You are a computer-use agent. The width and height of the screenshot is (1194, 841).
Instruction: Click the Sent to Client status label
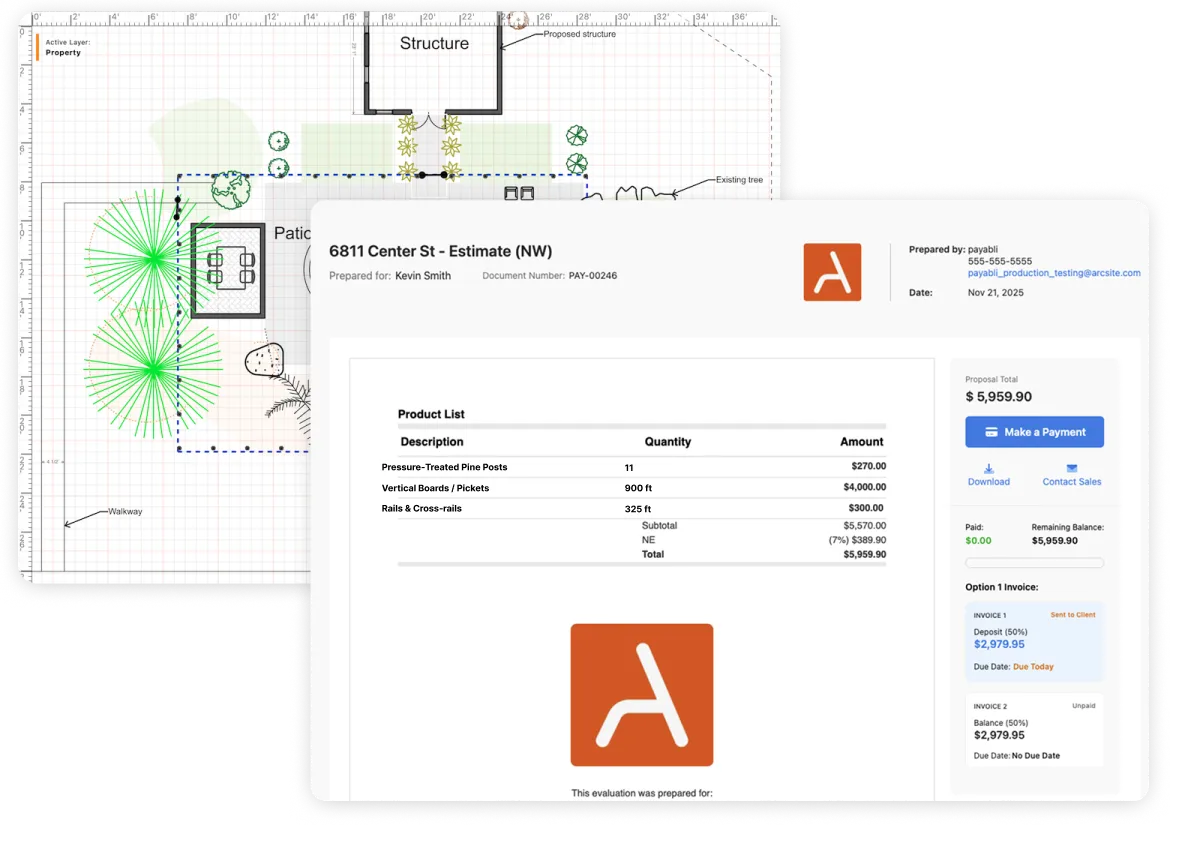pos(1073,615)
